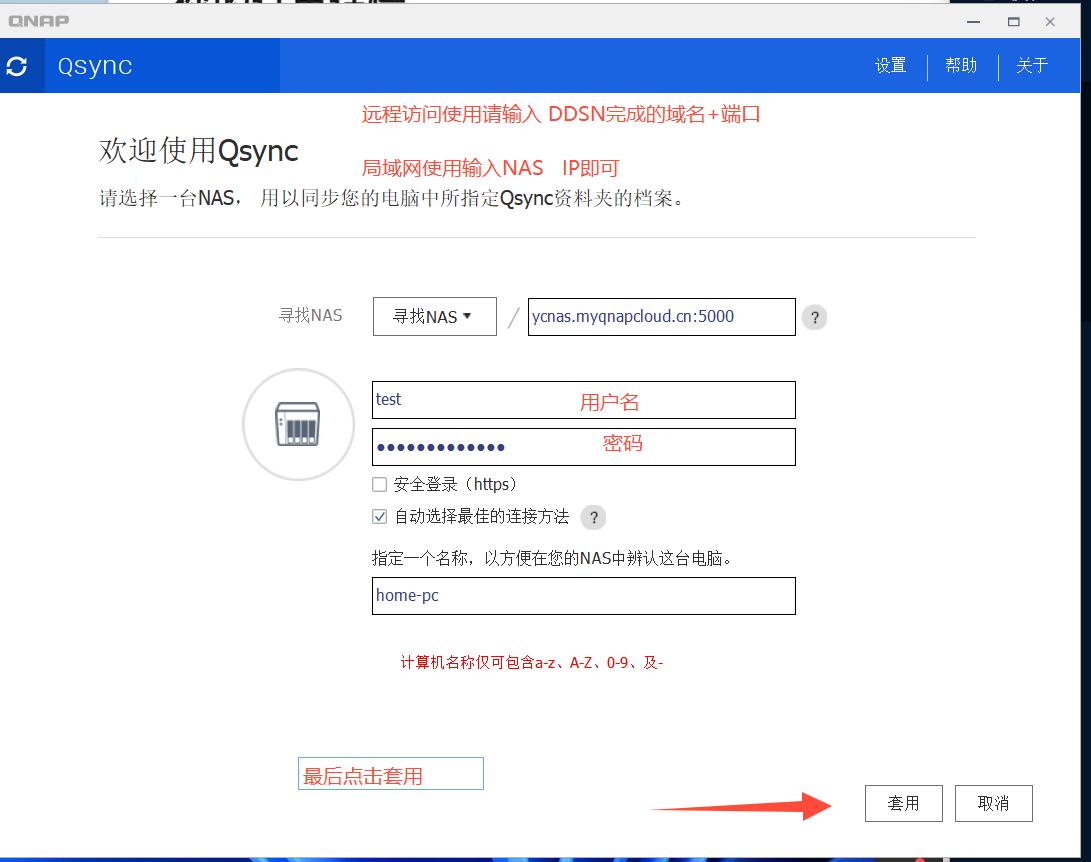Disable the 自动选择最佳的连接方法 checkbox
This screenshot has height=862, width=1091.
[x=379, y=517]
